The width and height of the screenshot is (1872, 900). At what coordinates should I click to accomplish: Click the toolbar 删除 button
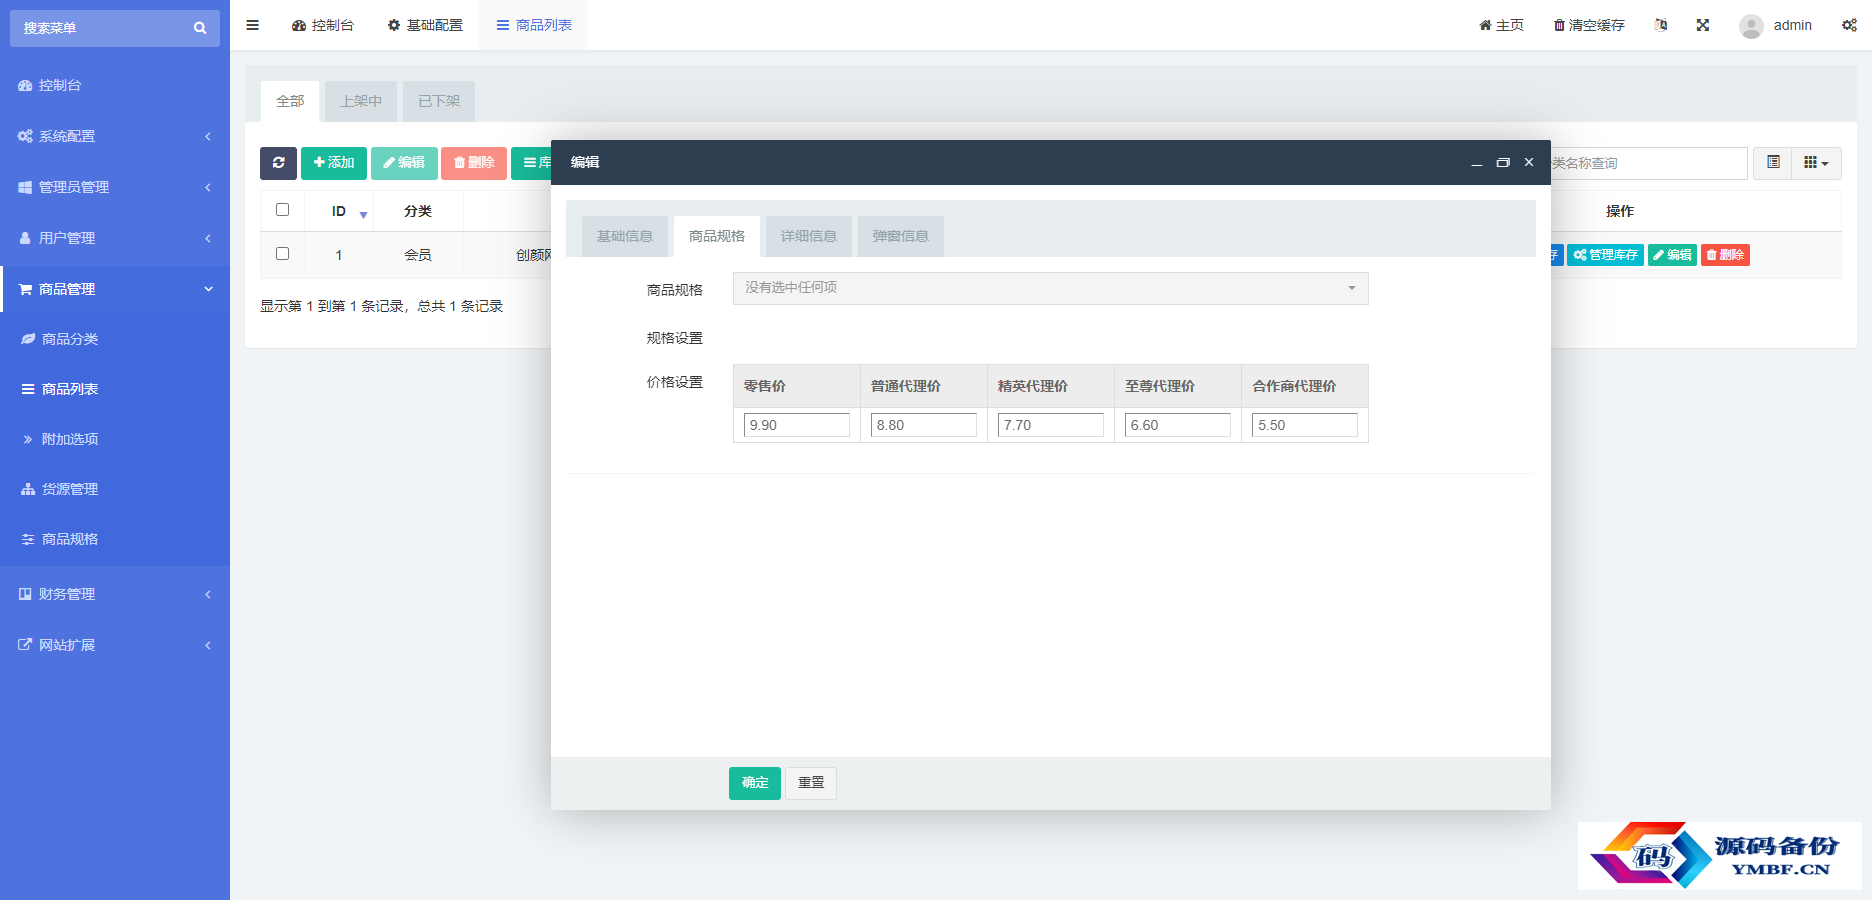point(474,163)
